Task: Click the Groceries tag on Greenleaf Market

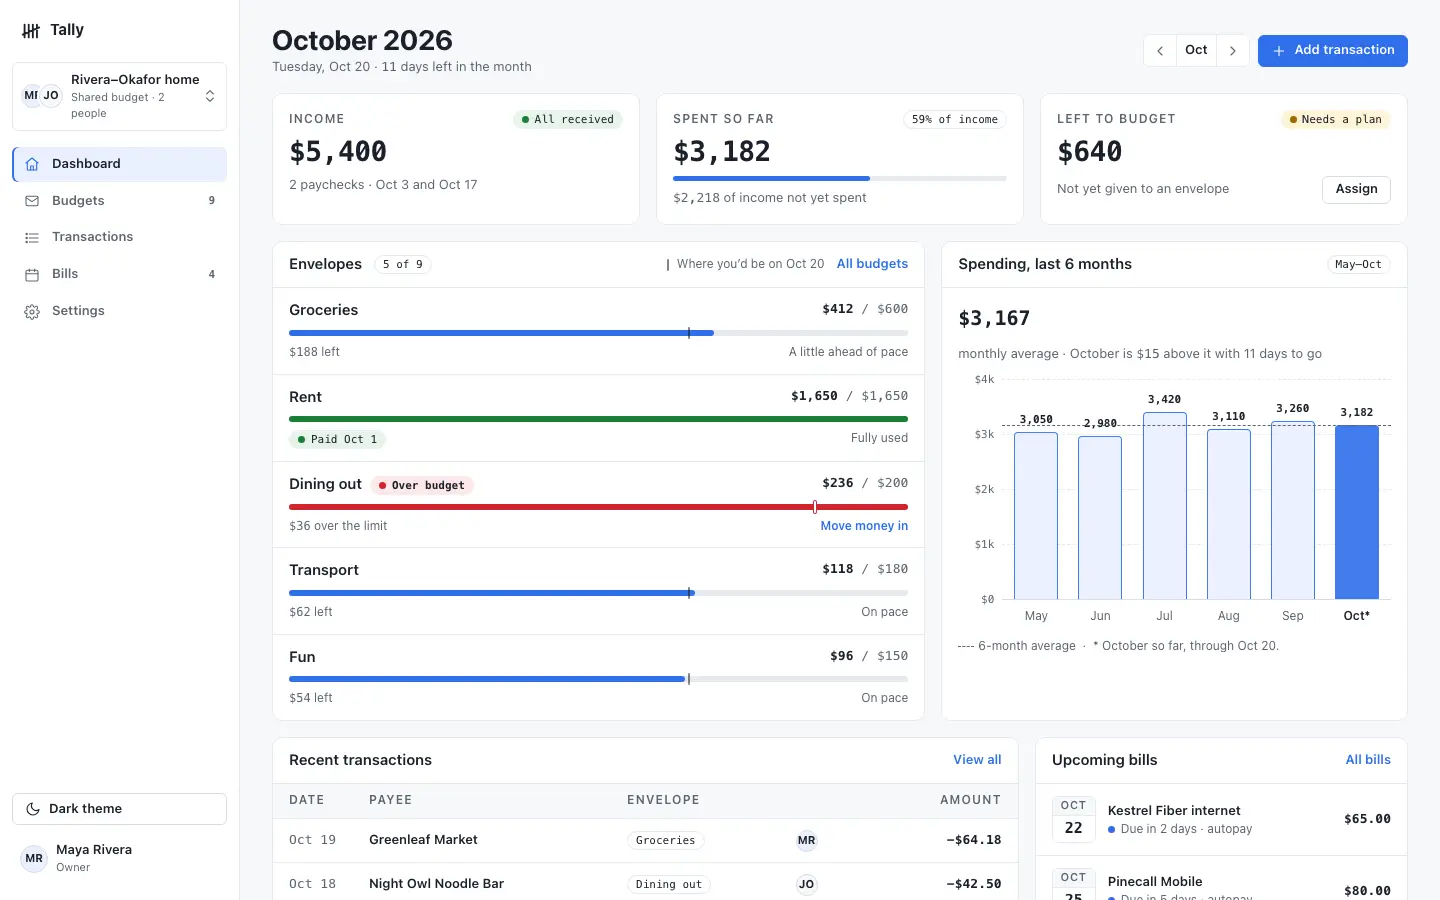Action: (x=665, y=841)
